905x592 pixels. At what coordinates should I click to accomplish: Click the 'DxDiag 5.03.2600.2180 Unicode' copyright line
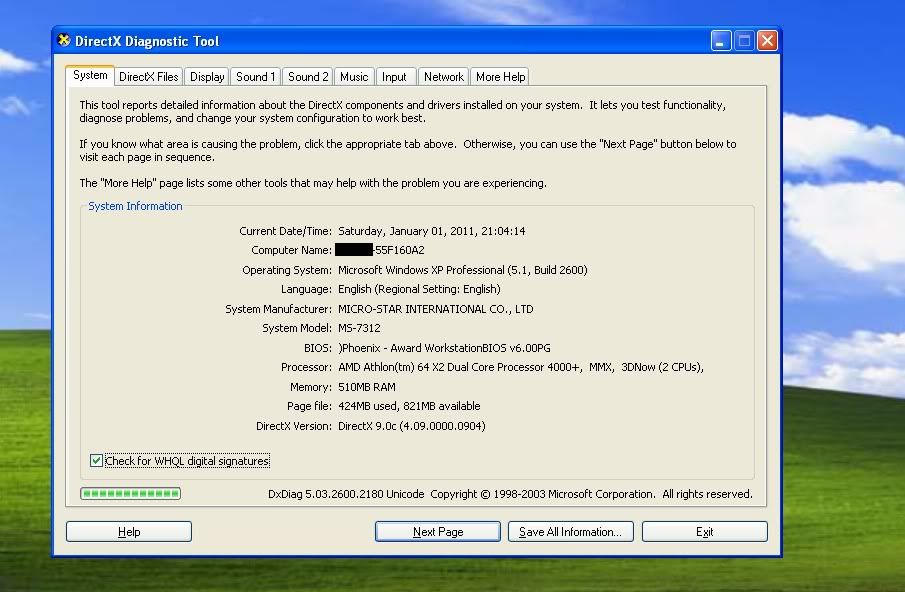click(510, 494)
